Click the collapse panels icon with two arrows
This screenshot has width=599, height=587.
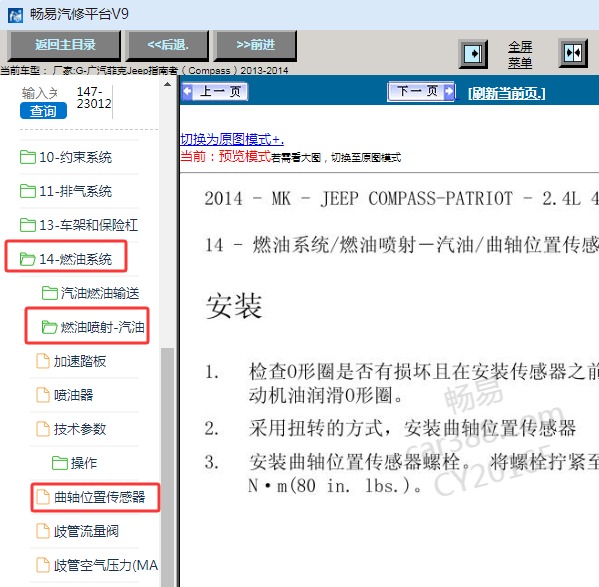[573, 53]
